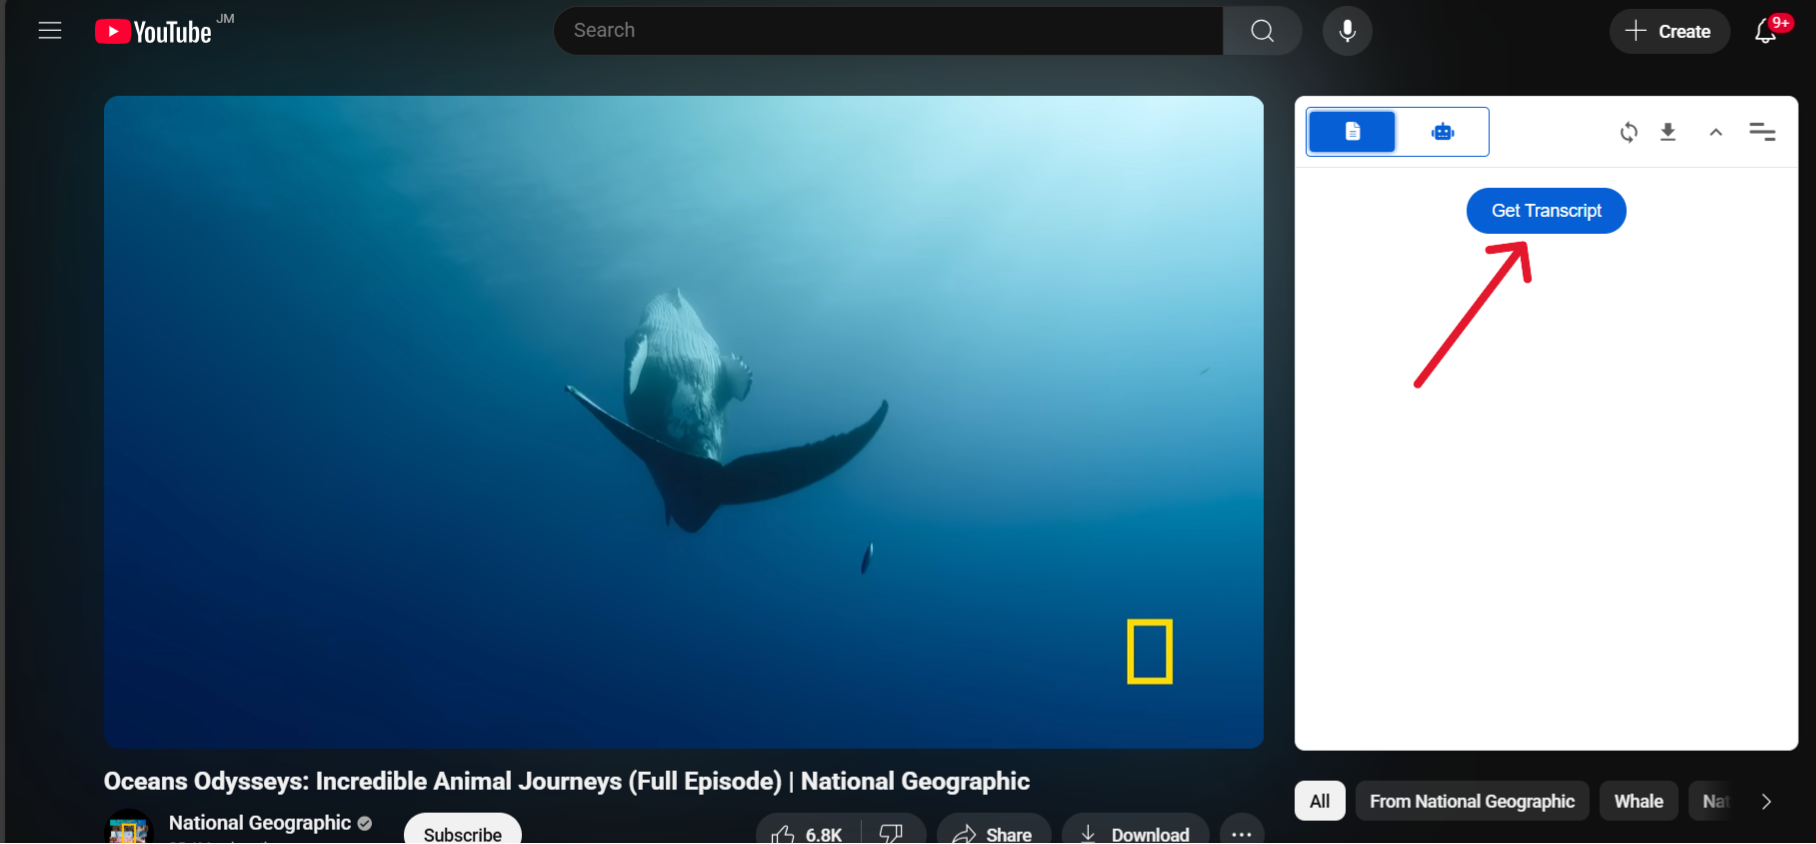
Task: Collapse the transcript panel with the up chevron
Action: coord(1716,132)
